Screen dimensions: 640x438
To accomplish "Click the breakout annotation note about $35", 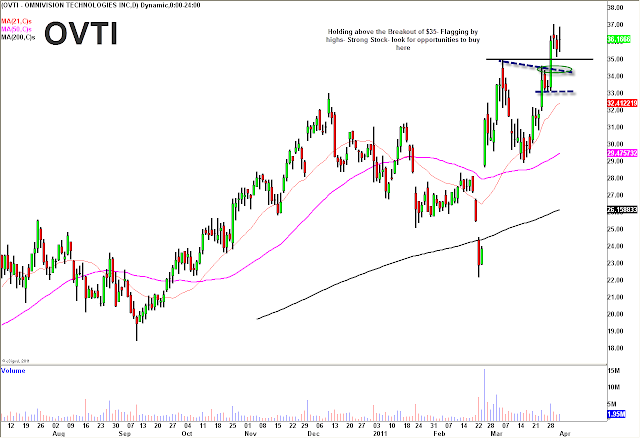I will click(x=403, y=40).
